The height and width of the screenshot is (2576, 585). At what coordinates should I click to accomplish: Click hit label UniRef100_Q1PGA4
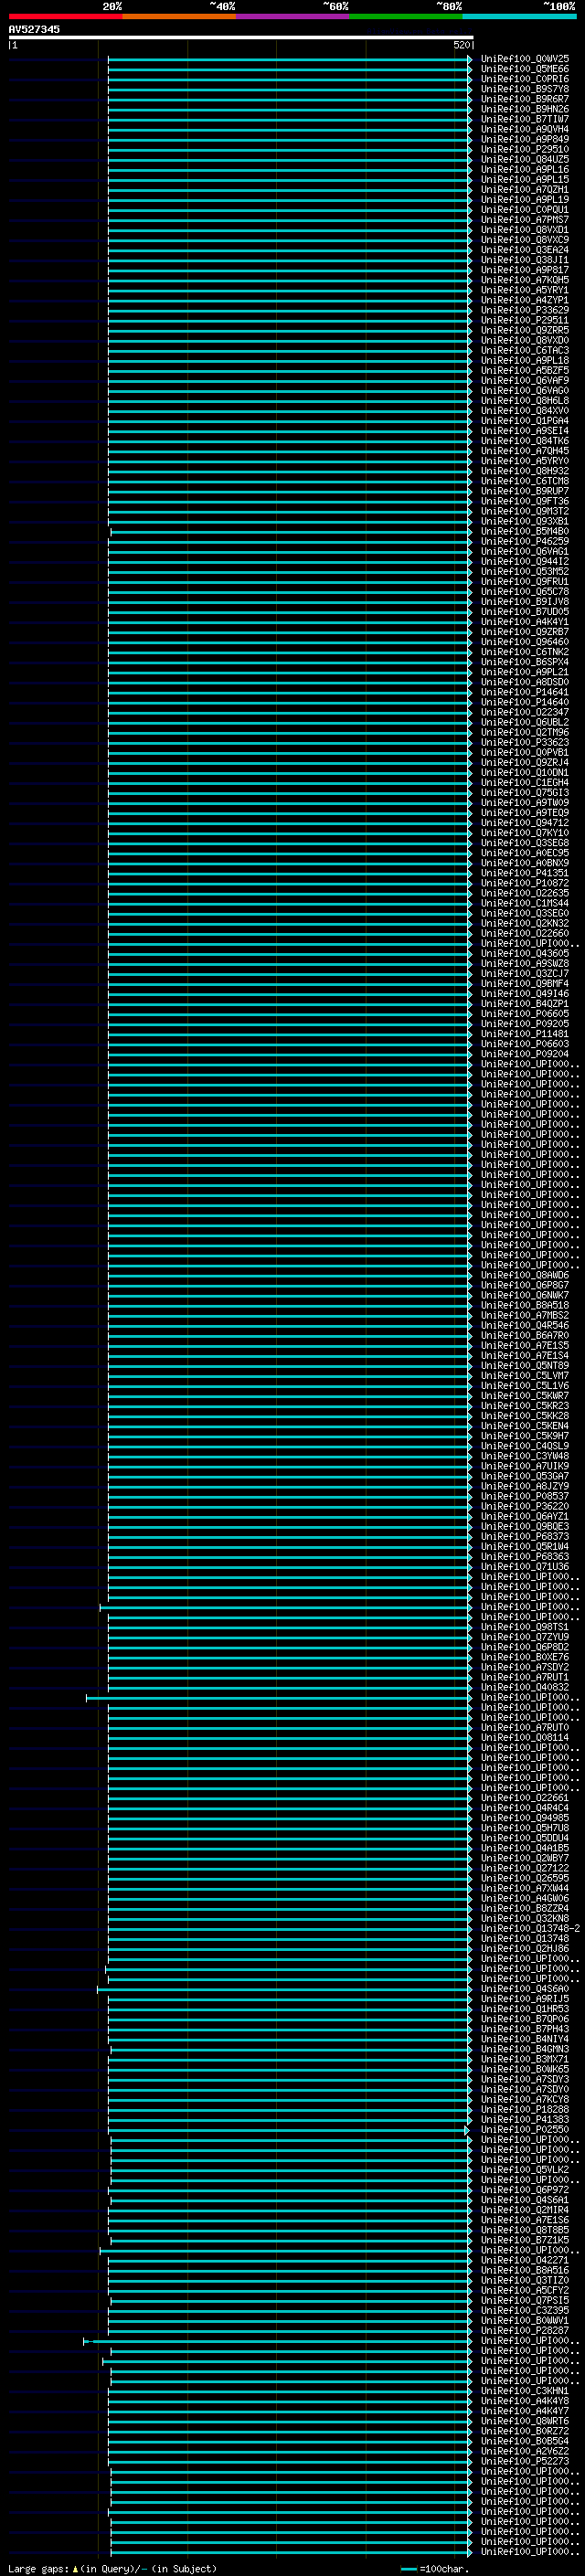tap(525, 420)
